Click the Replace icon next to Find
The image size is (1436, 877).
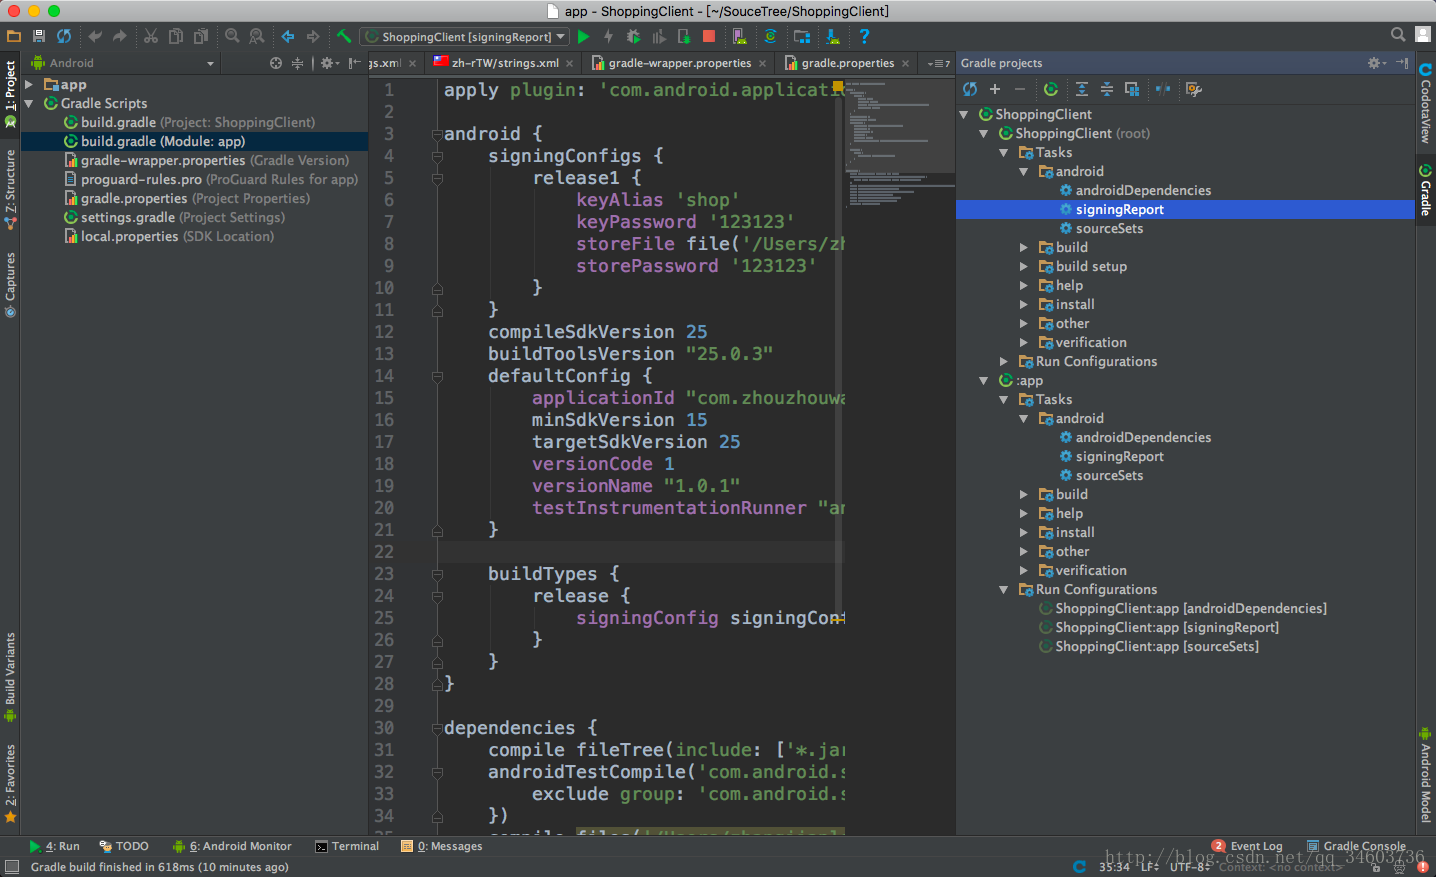point(257,36)
